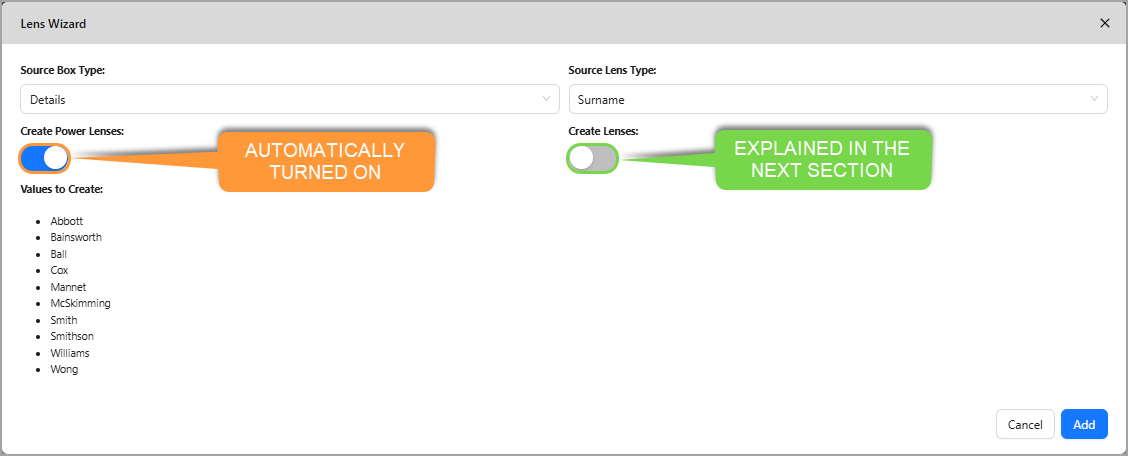Click the Cox value entry
This screenshot has width=1128, height=456.
[60, 270]
